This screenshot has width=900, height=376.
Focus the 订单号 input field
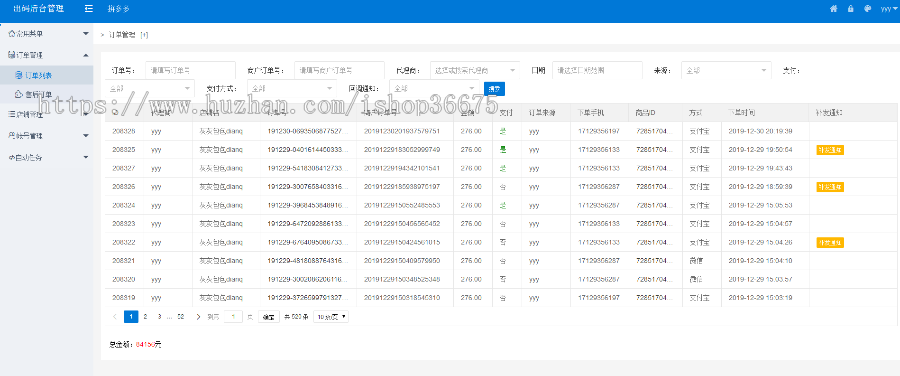coord(191,71)
